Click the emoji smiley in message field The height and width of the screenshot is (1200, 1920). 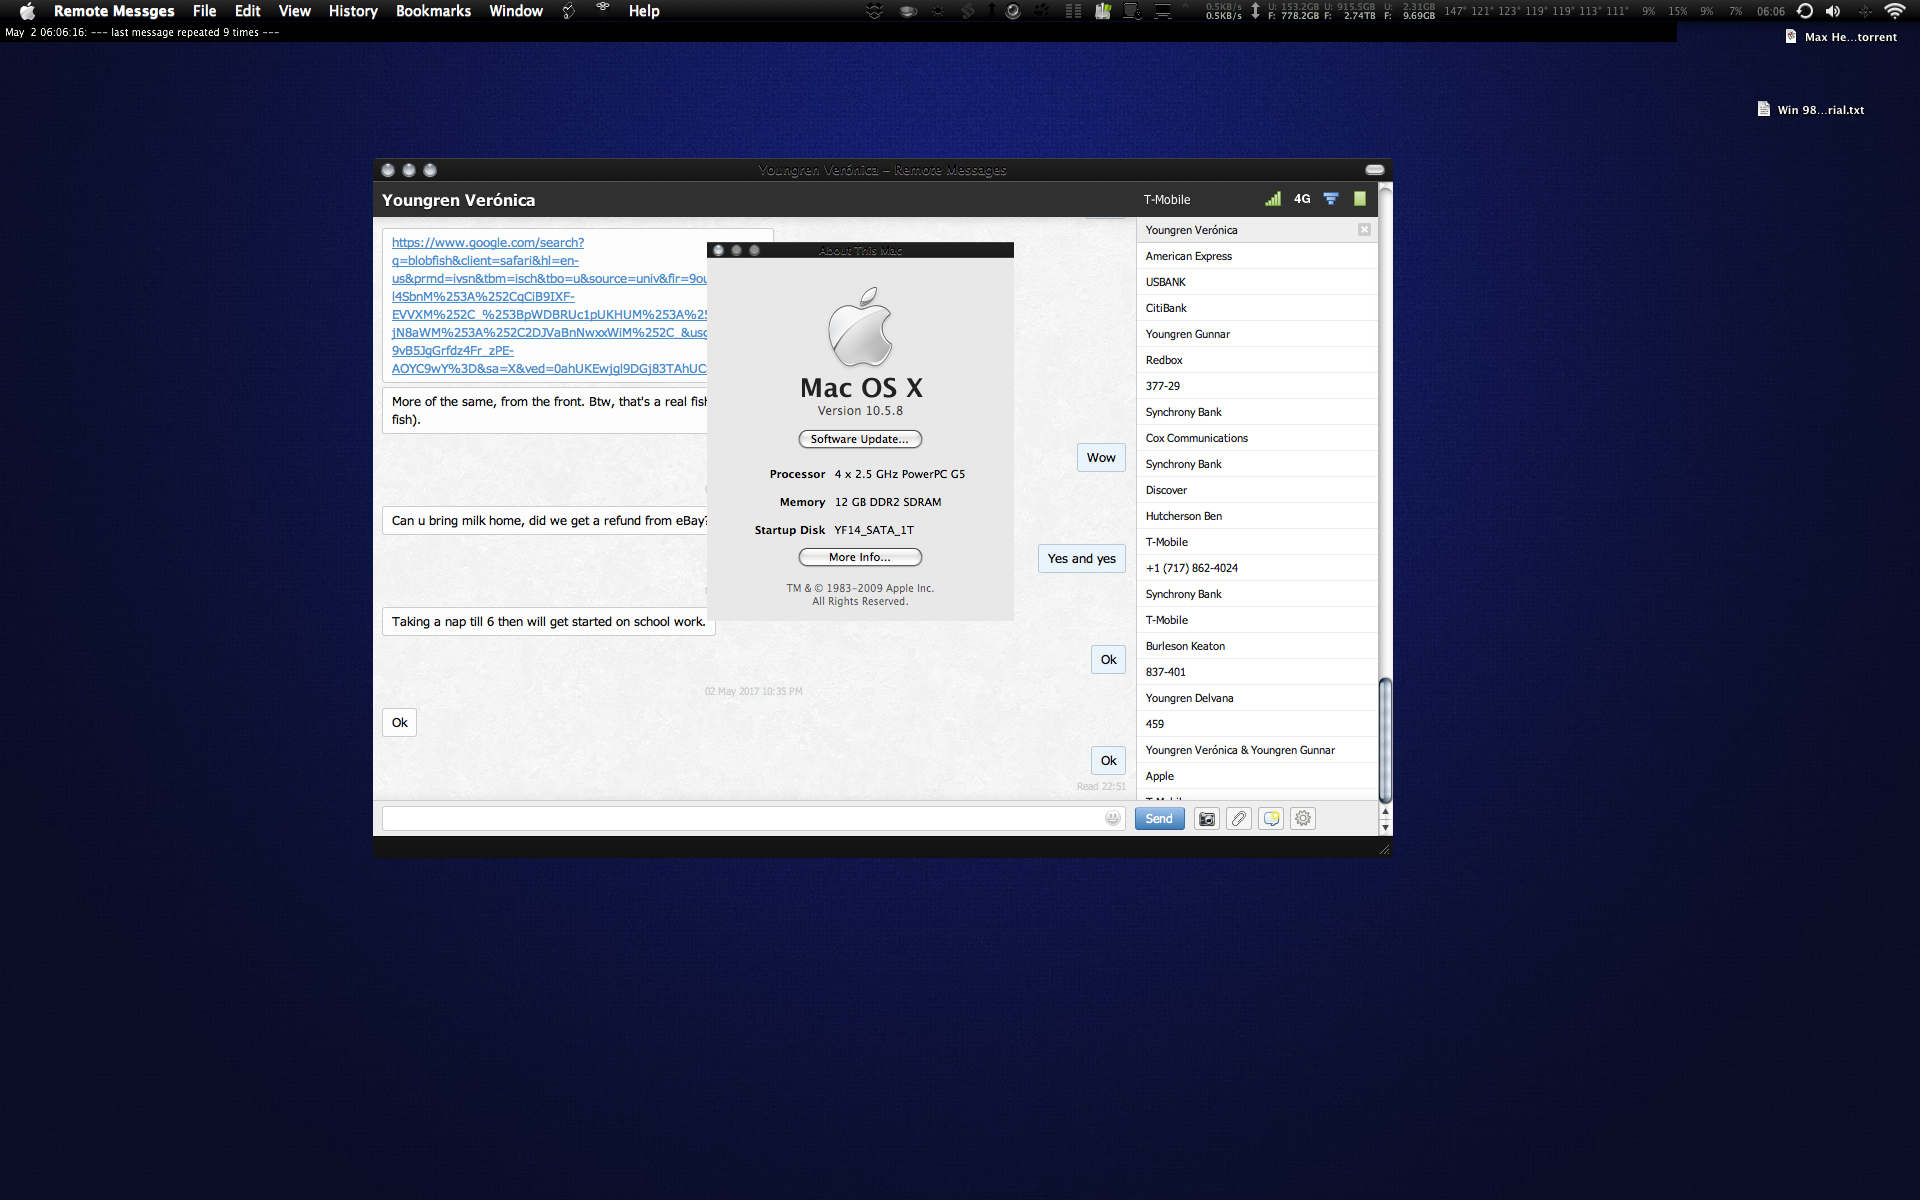(x=1113, y=819)
